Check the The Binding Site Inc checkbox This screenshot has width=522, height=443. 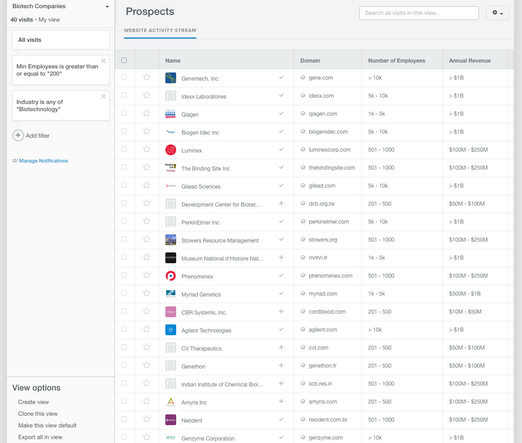(x=124, y=167)
